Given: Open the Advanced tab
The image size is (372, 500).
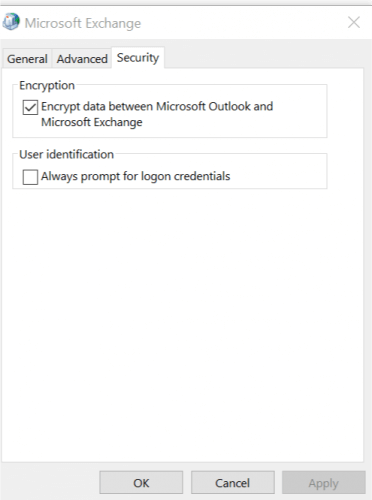Looking at the screenshot, I should click(82, 59).
